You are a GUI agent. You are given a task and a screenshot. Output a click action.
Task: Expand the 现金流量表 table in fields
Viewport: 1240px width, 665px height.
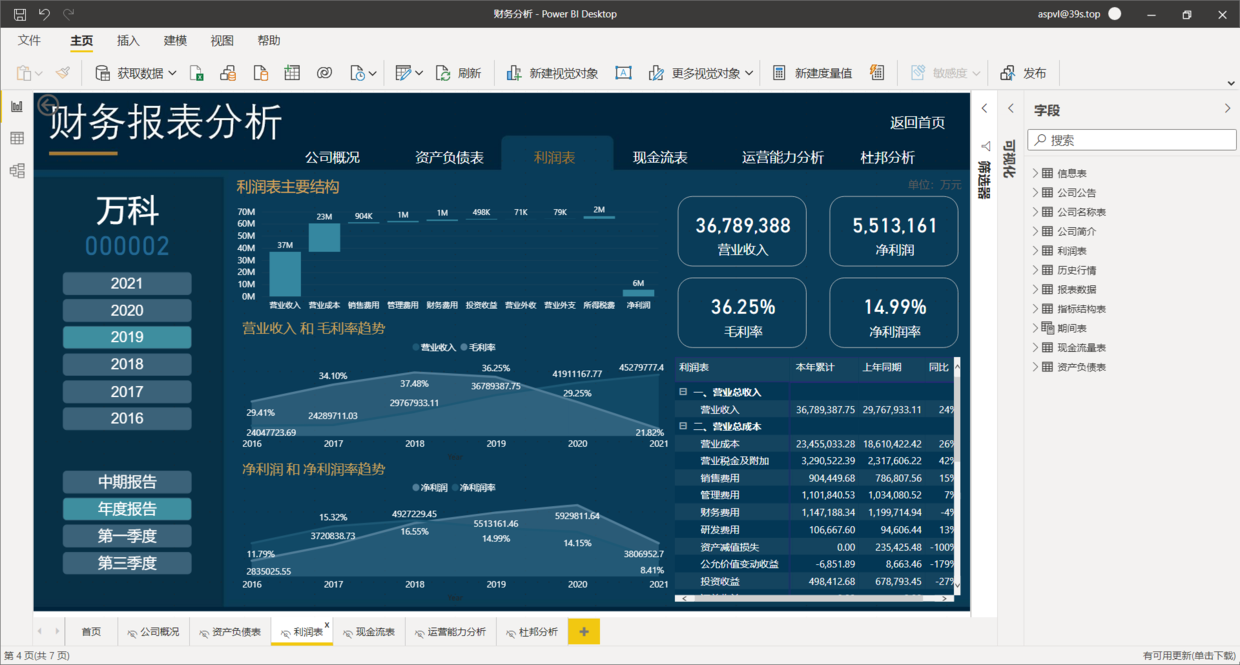coord(1036,348)
